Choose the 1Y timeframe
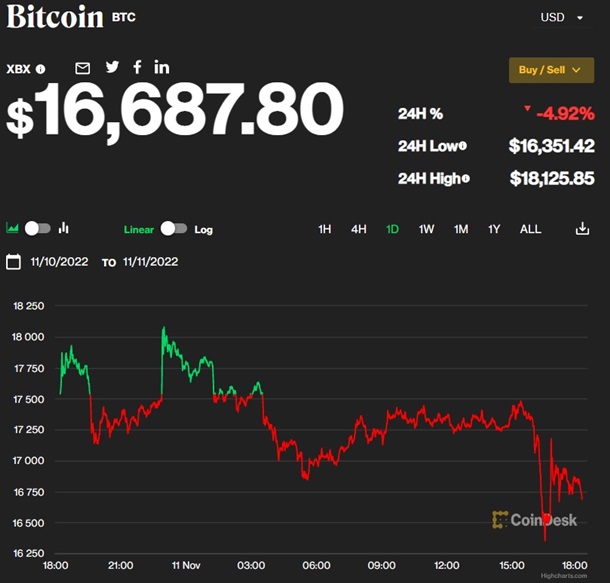610x583 pixels. point(494,229)
